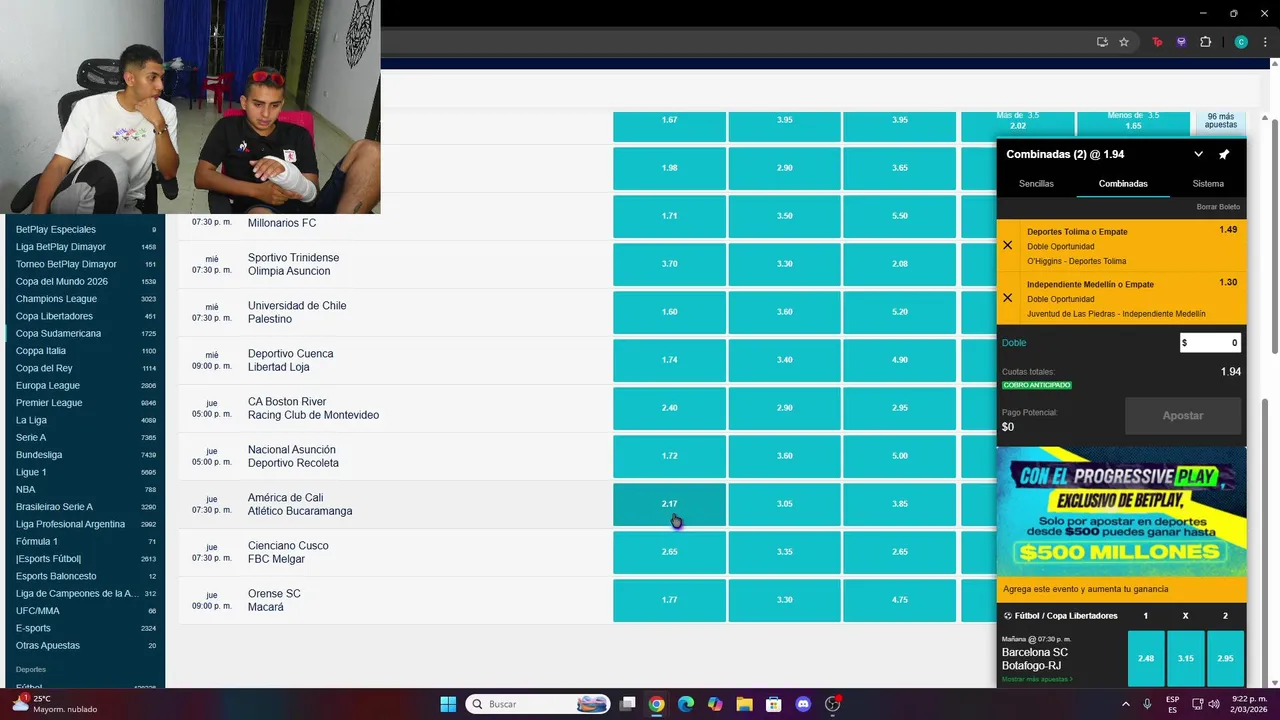Select 3.15 draw odds Barcelona-Botafogo

[1186, 658]
